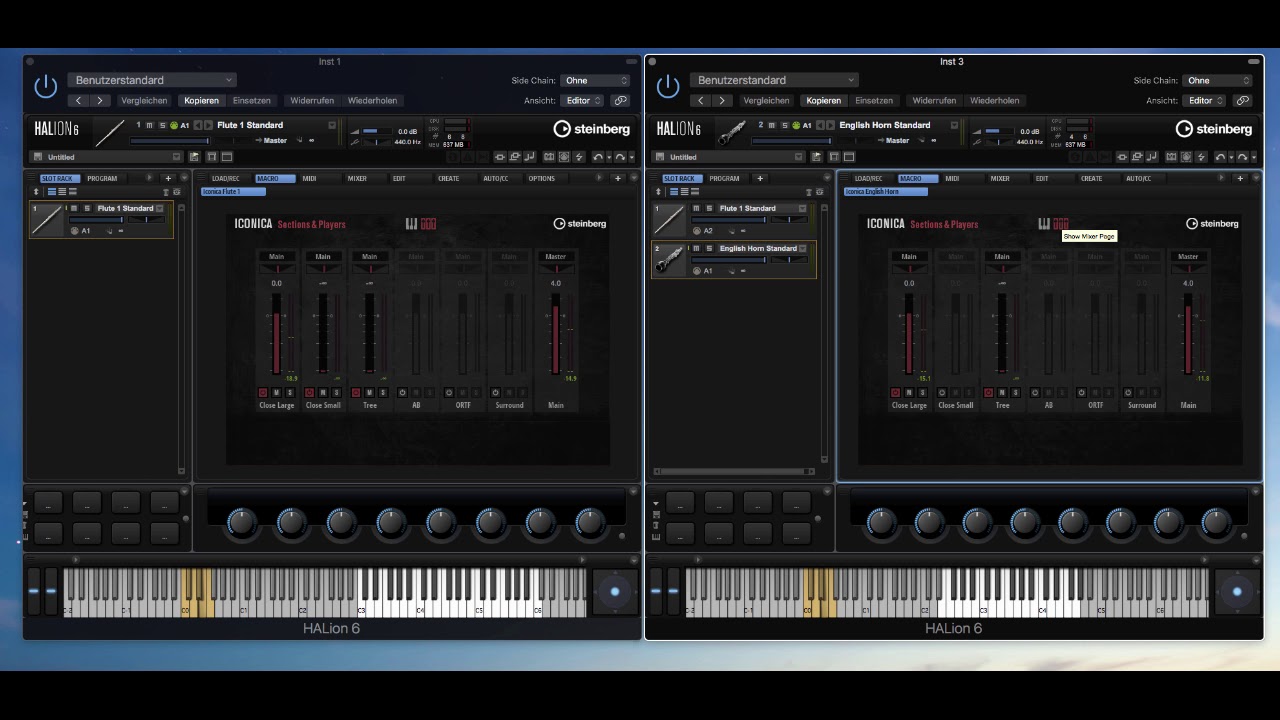
Task: Click the English horn thumbnail in Inst 3 slot 2
Action: 669,260
